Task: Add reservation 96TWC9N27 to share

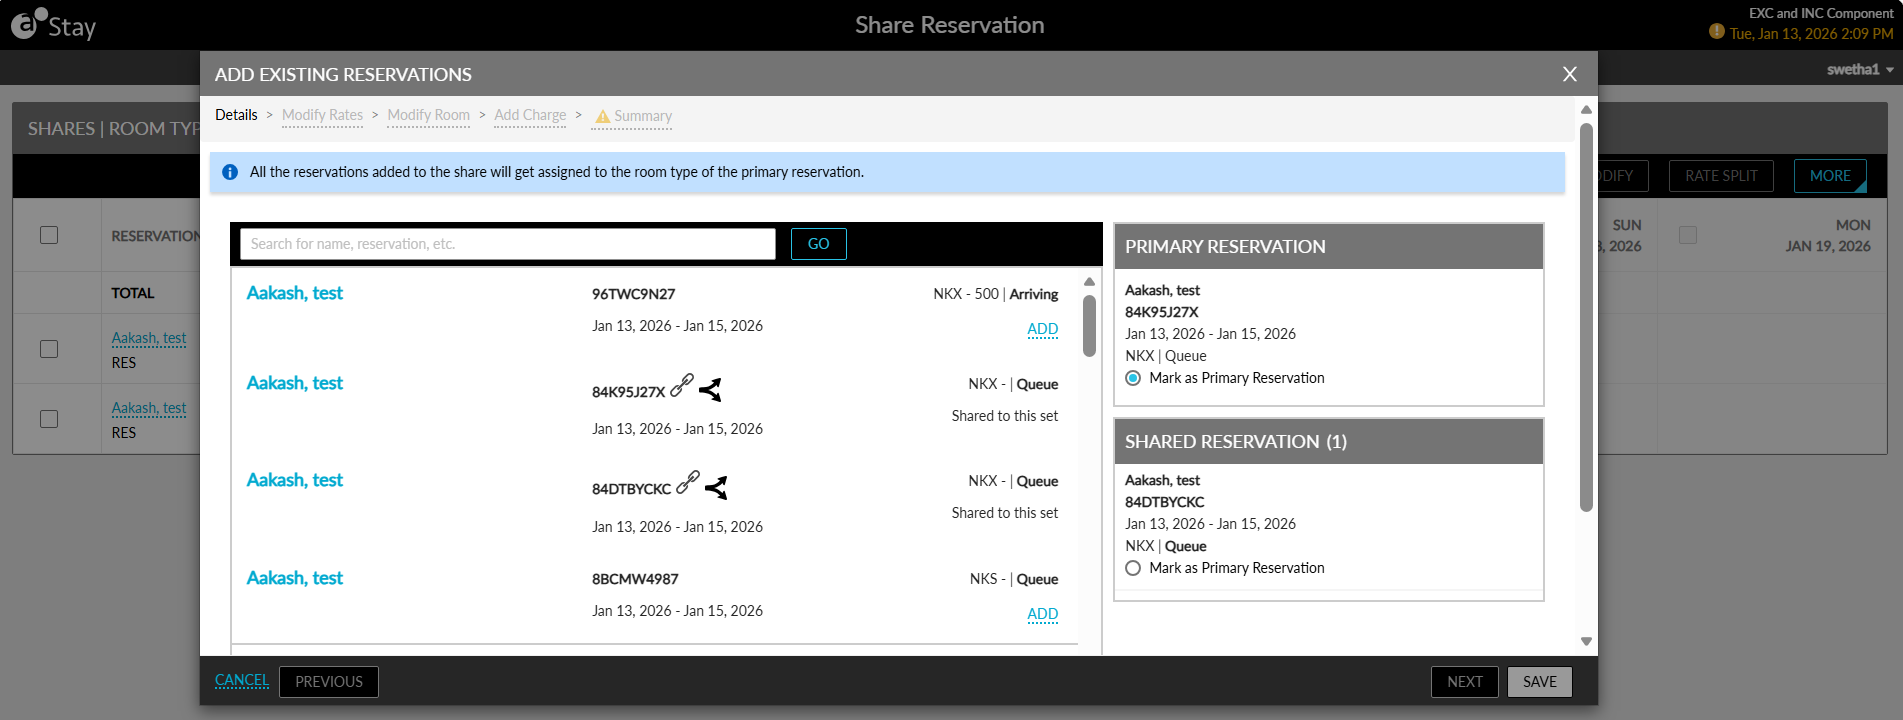Action: pyautogui.click(x=1042, y=329)
